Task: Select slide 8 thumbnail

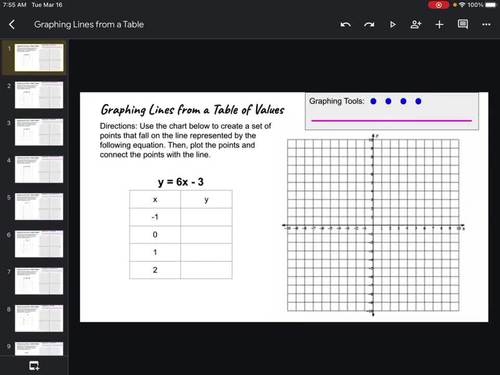Action: (x=39, y=318)
